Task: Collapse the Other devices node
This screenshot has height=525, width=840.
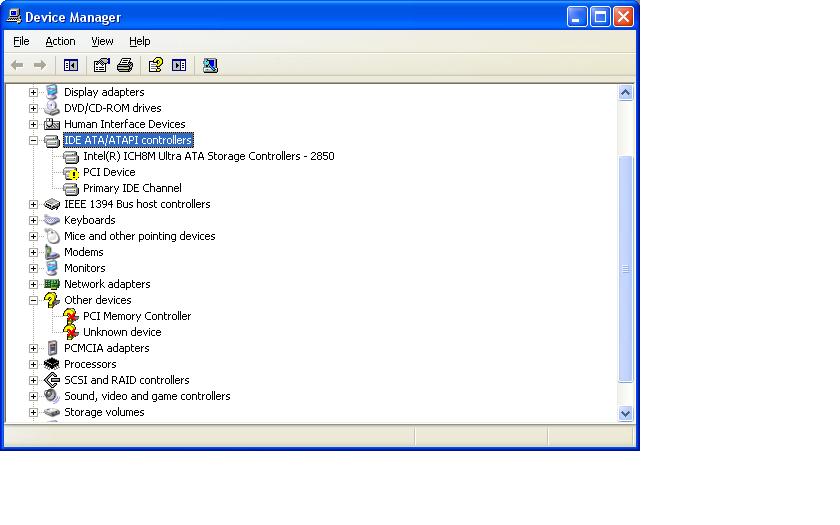Action: [x=33, y=301]
